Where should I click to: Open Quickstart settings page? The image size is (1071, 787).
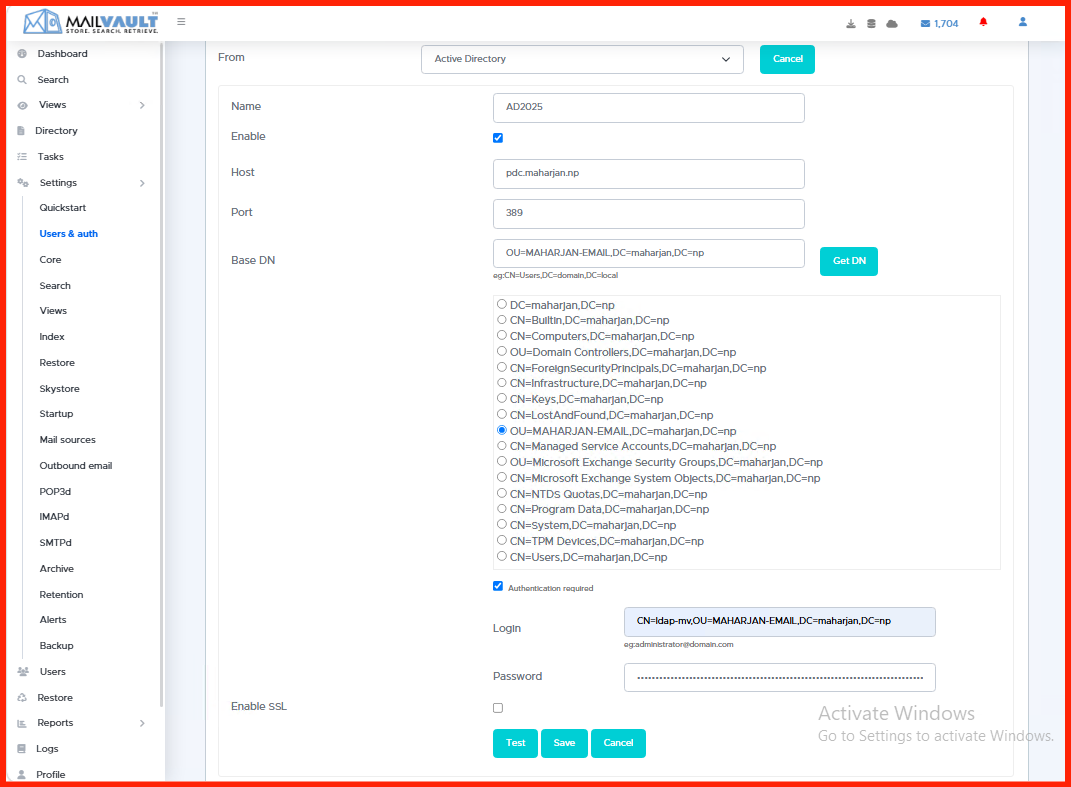pyautogui.click(x=63, y=208)
